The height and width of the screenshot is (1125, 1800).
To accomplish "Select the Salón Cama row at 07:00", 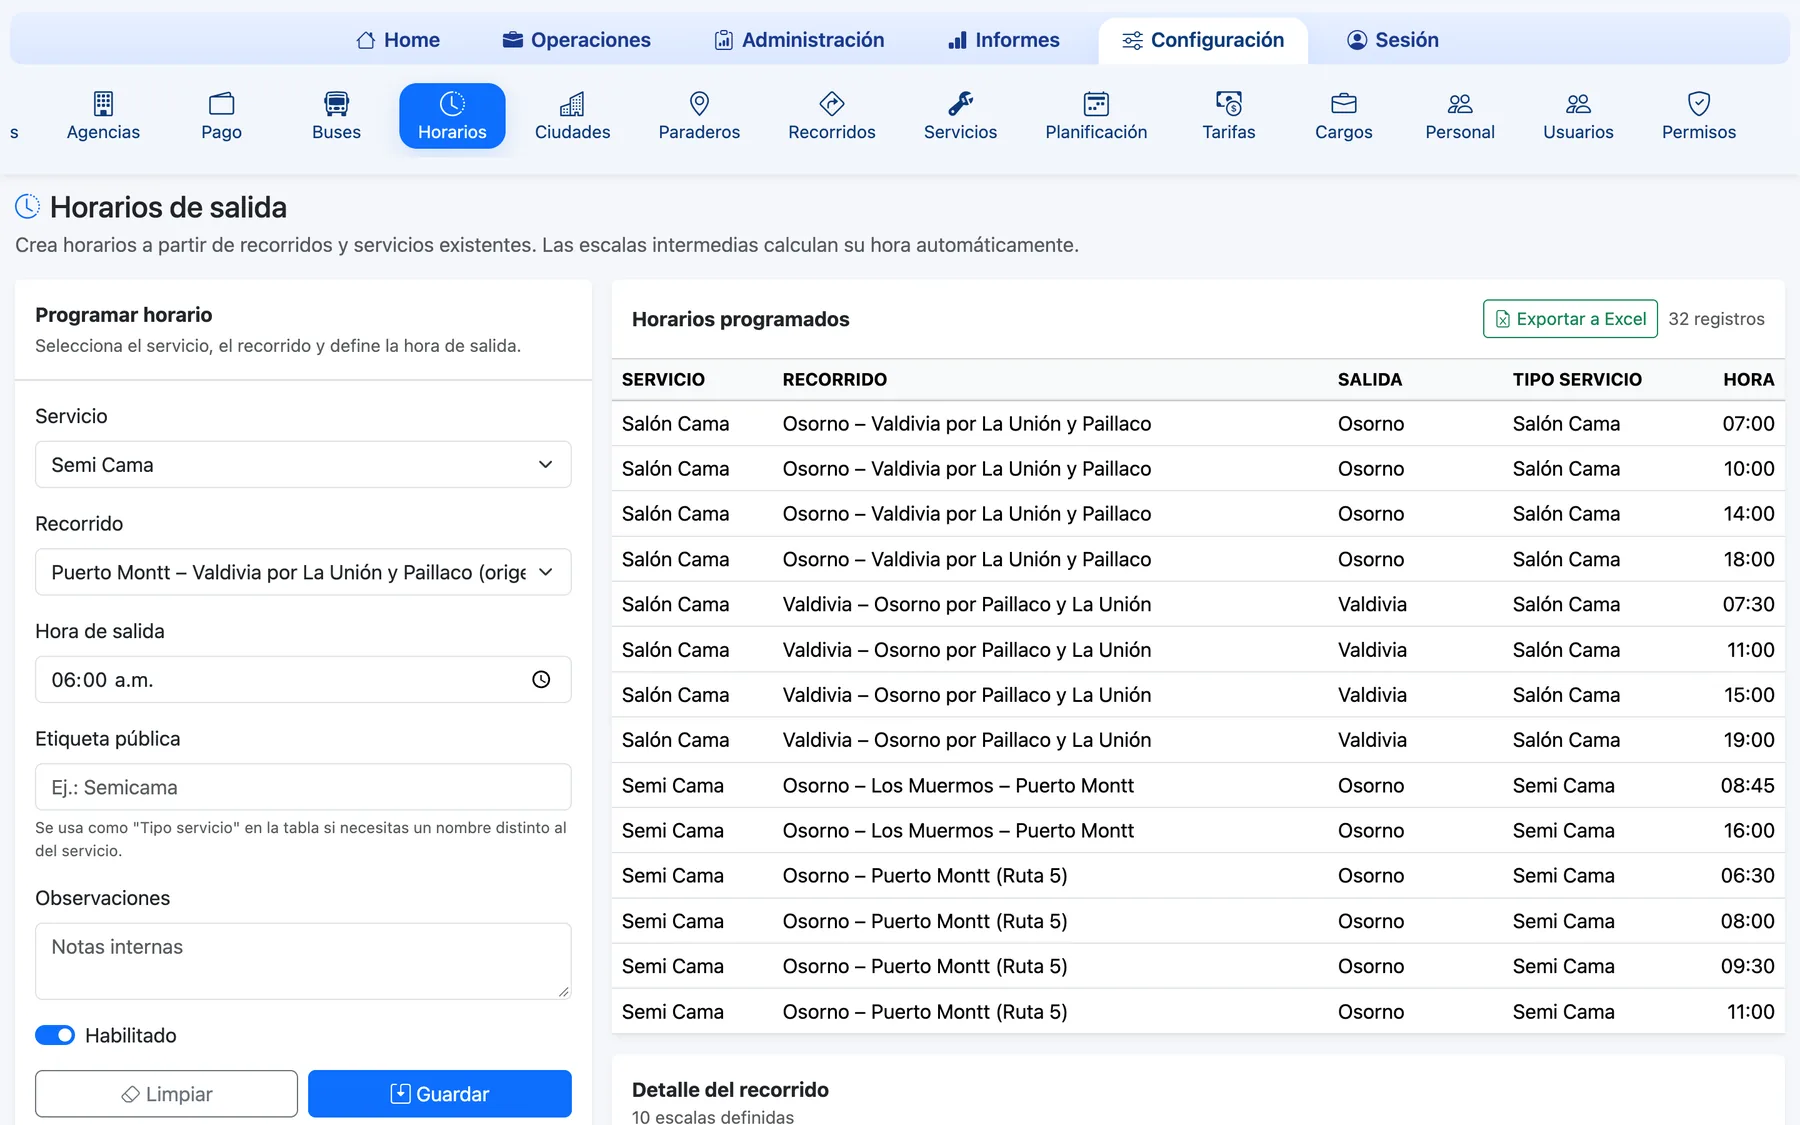I will 1198,424.
